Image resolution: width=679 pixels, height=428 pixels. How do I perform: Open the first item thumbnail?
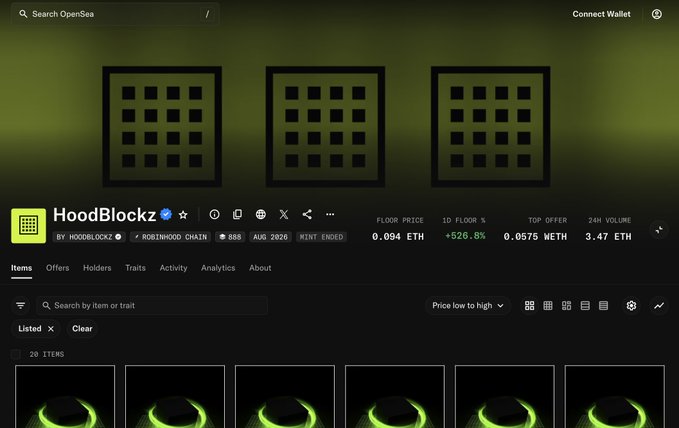click(65, 396)
